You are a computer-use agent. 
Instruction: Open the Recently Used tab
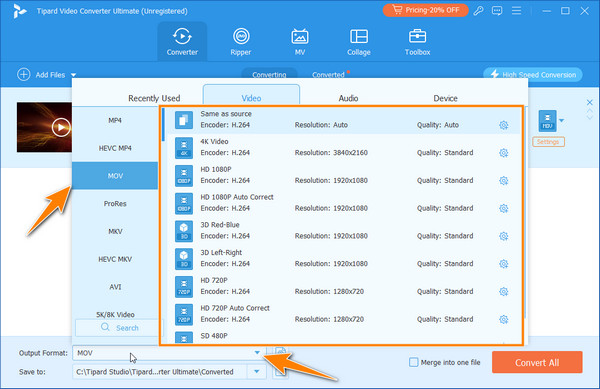(154, 98)
